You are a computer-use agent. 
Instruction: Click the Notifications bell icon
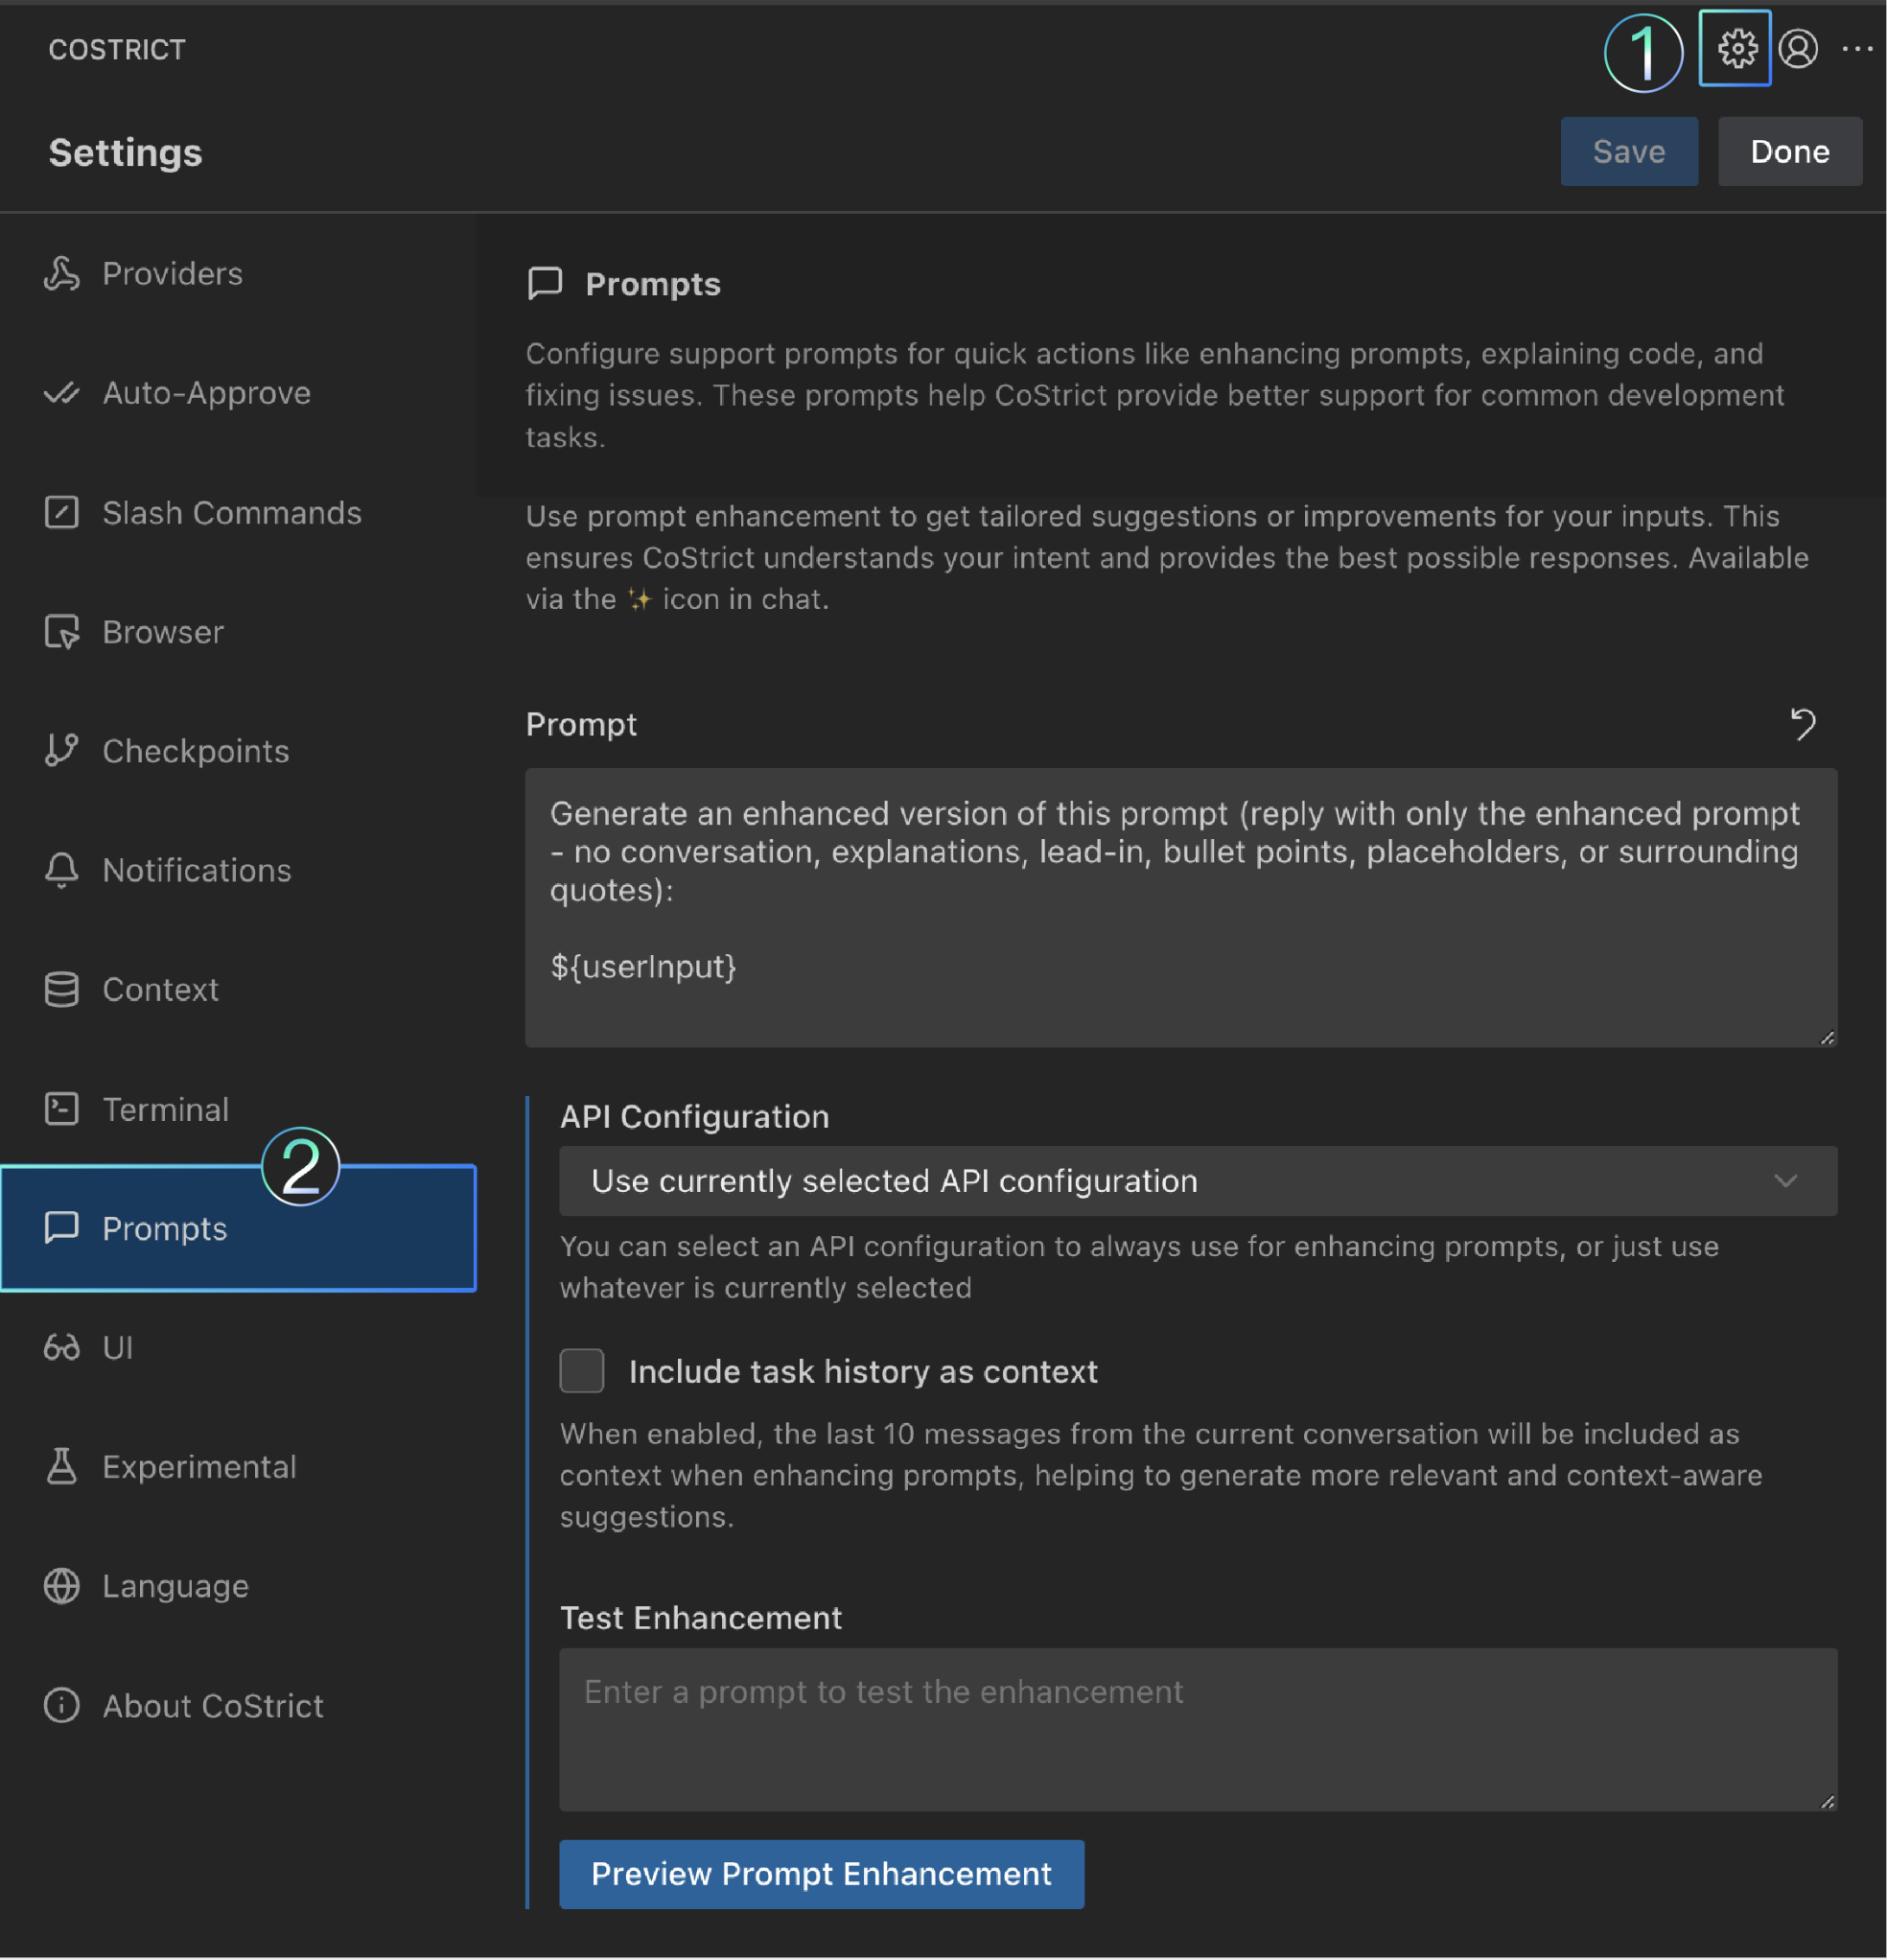point(61,870)
